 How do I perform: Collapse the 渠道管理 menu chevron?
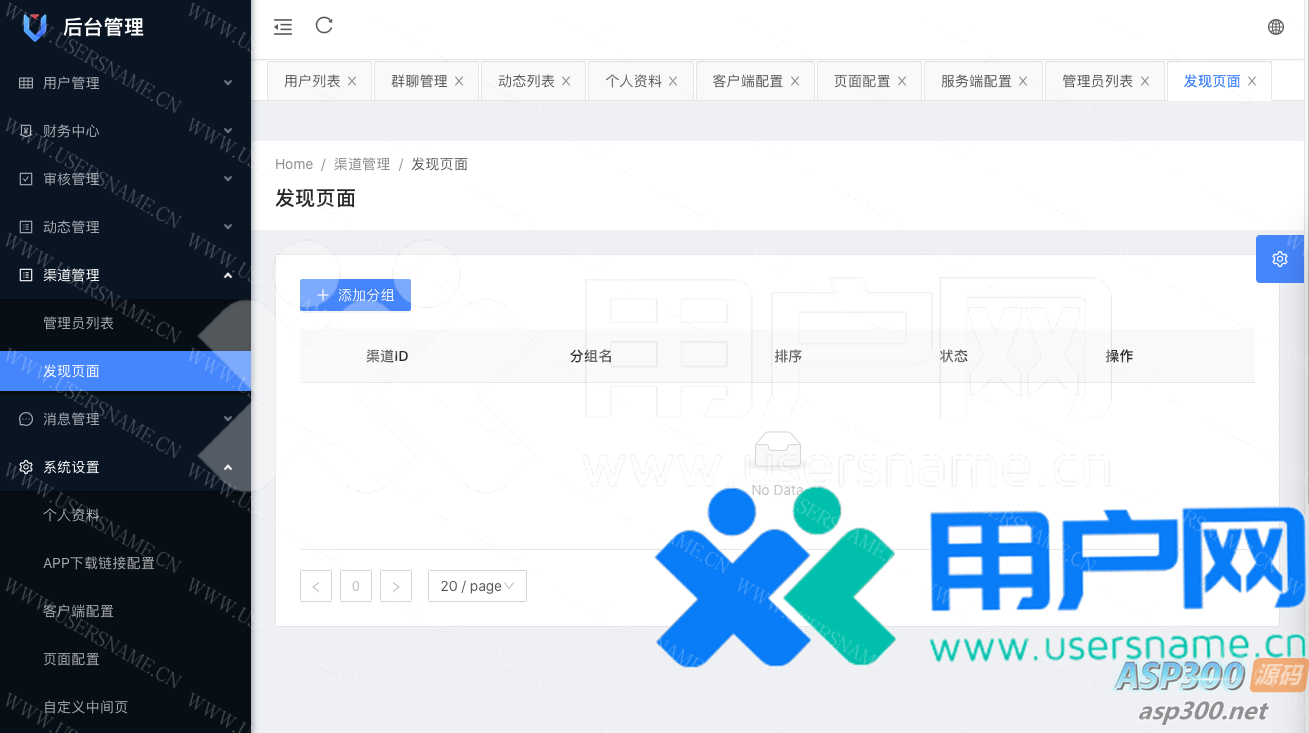[228, 275]
